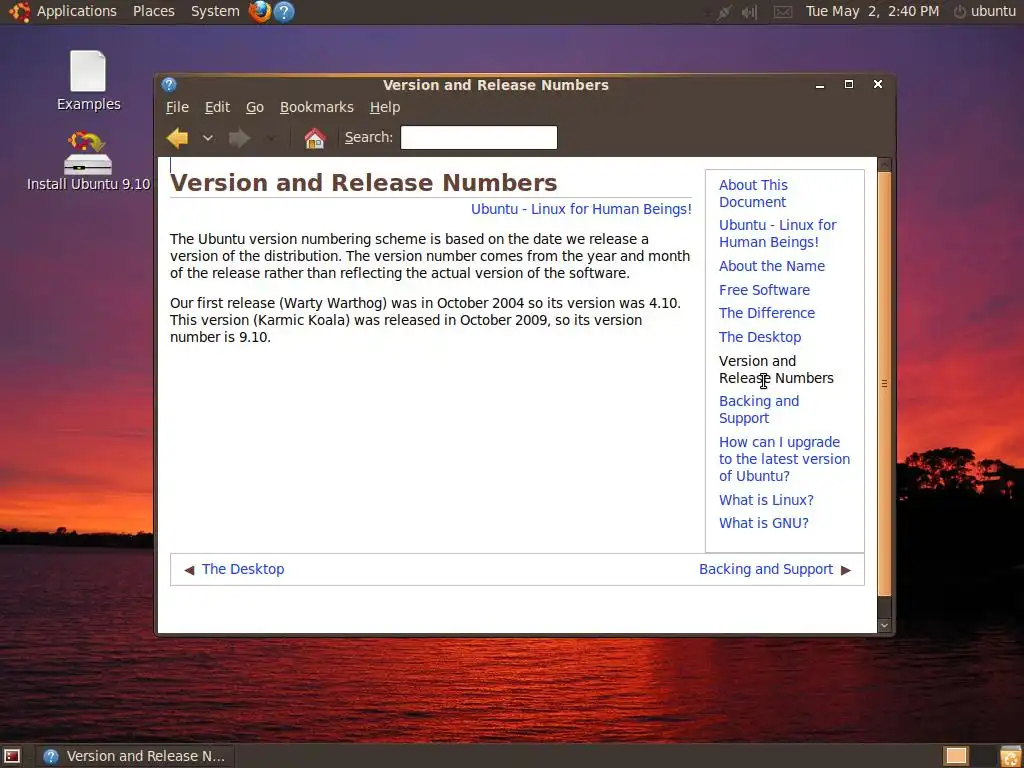
Task: Open The Desktop sidebar link
Action: (x=760, y=337)
